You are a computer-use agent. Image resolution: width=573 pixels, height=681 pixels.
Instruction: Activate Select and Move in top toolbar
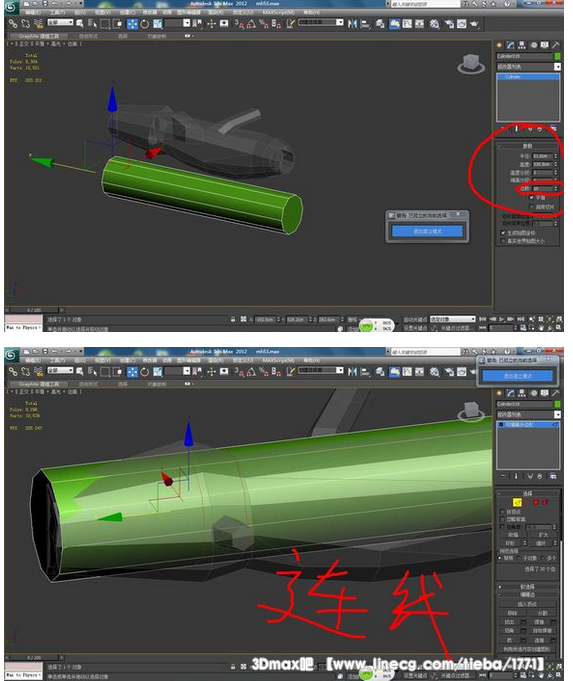[x=132, y=23]
